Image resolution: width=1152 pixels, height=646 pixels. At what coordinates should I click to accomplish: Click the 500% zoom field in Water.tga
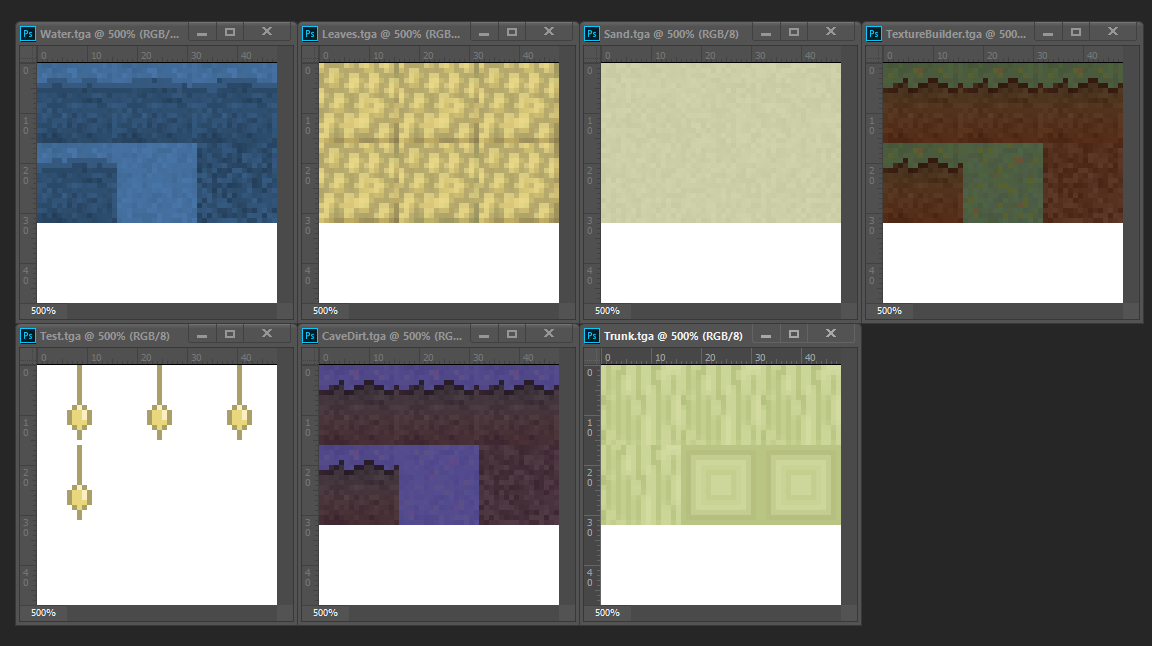43,311
